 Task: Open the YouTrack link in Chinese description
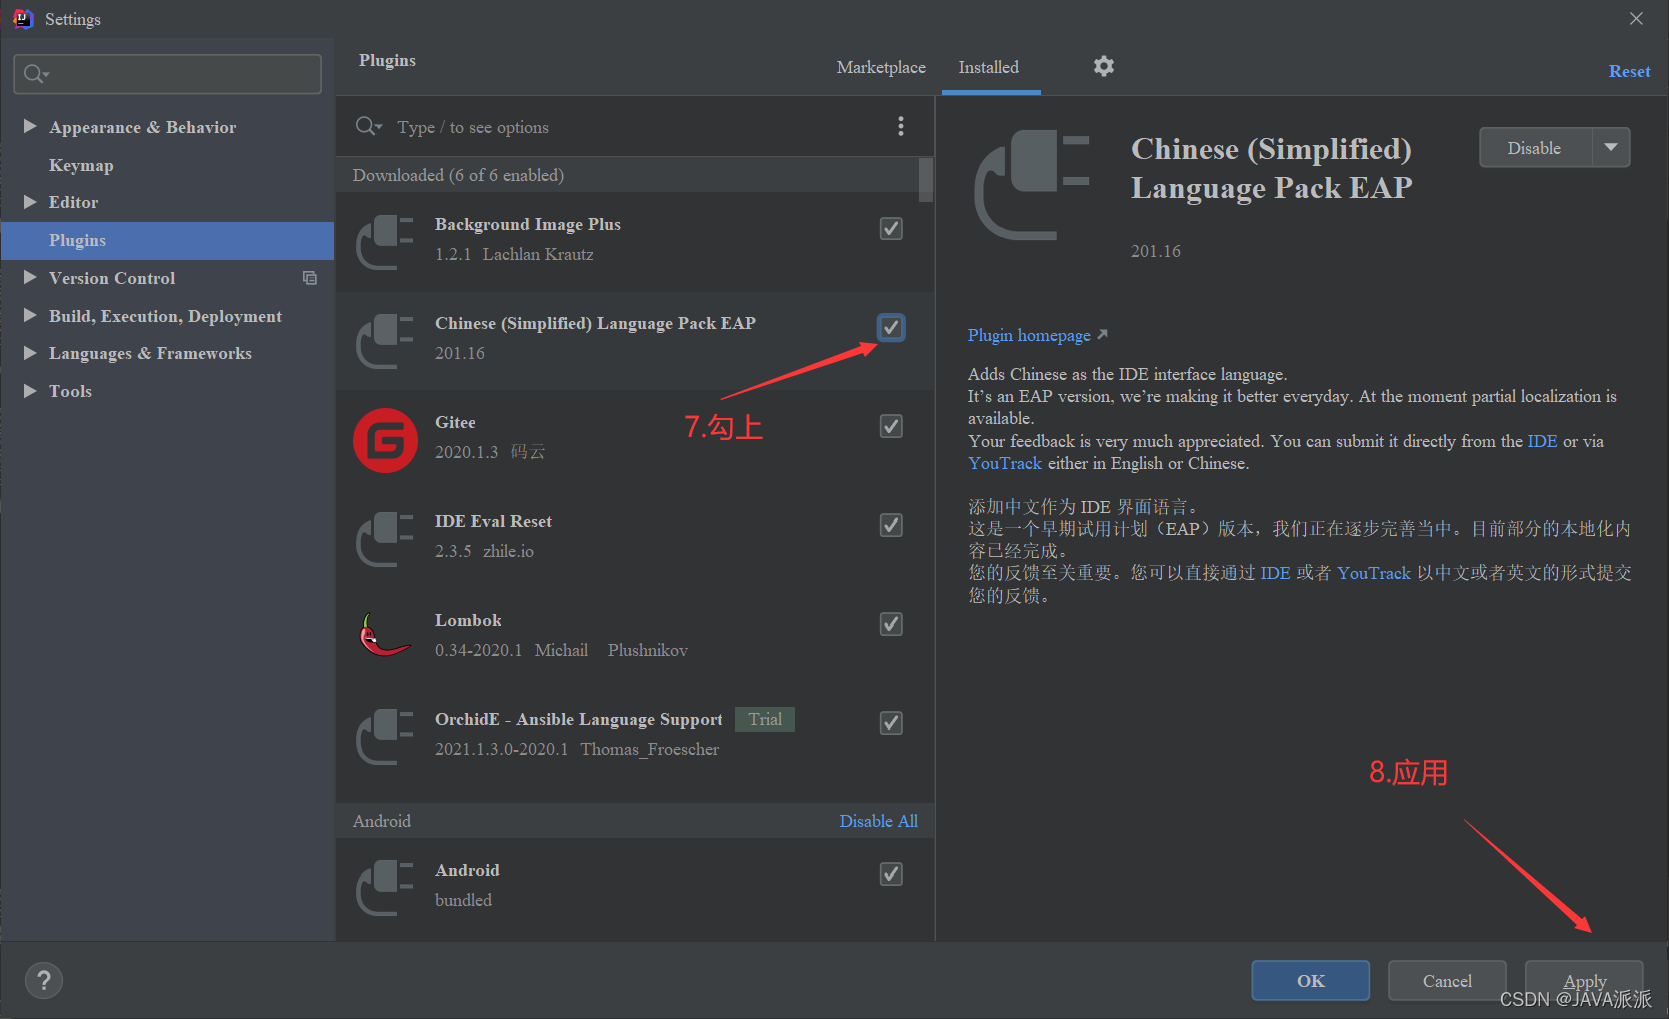[x=1374, y=573]
